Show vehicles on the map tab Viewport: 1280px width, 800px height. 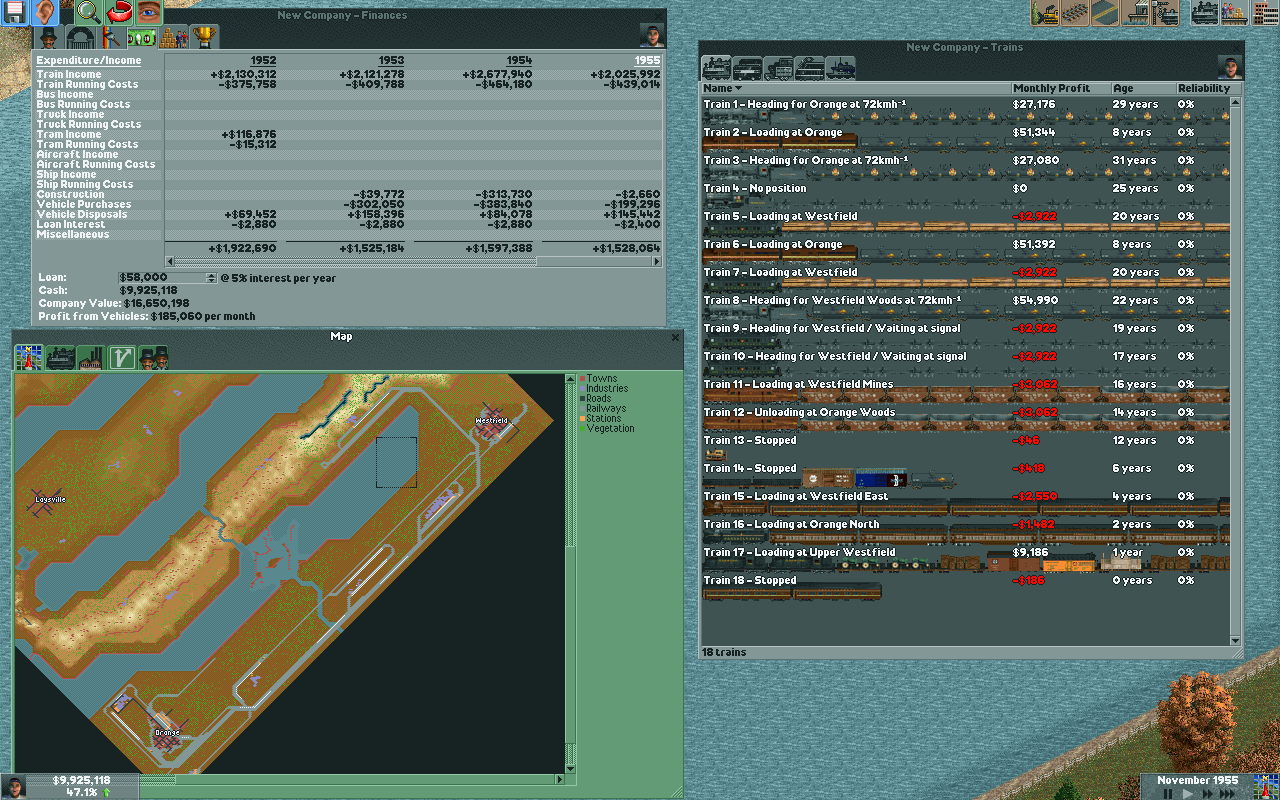(x=60, y=358)
